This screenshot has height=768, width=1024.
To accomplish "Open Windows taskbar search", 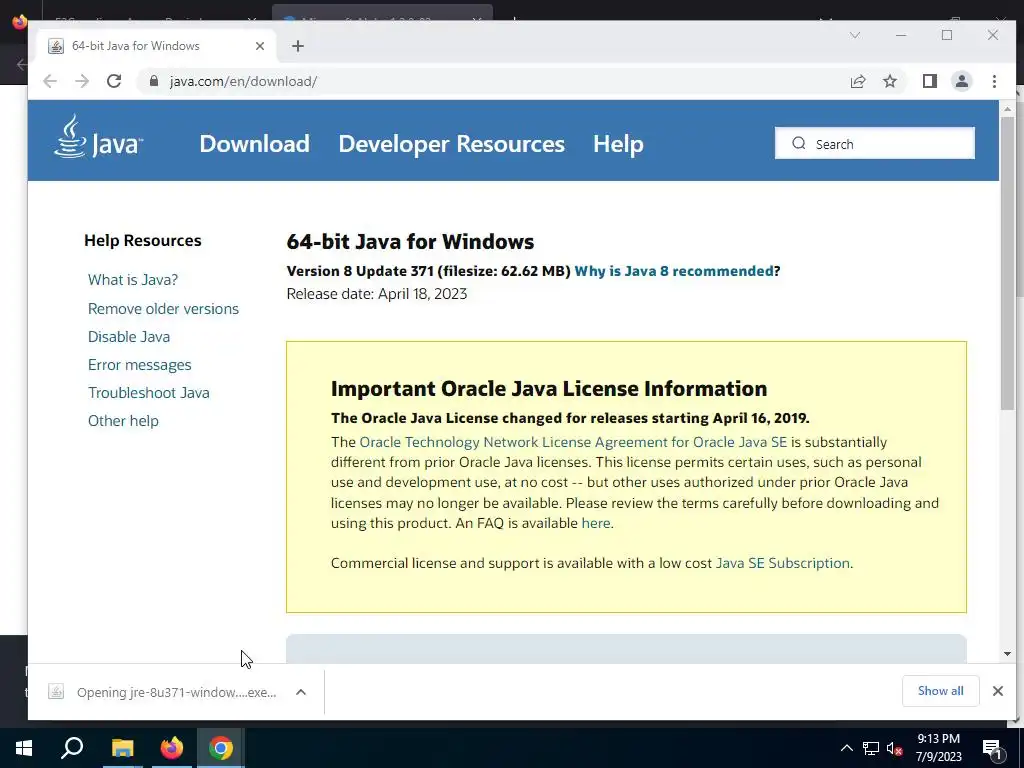I will [72, 748].
